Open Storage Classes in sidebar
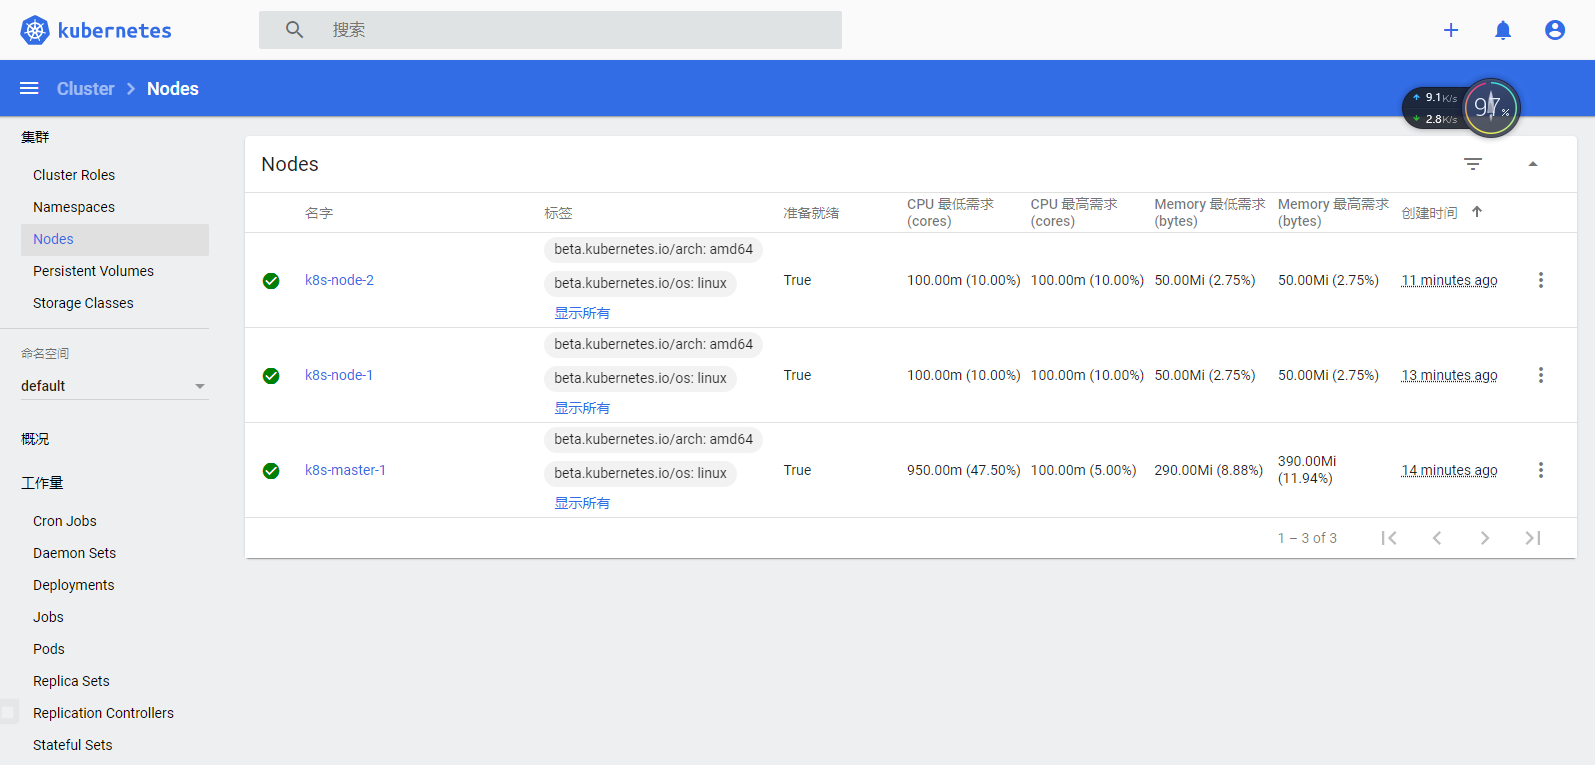1595x765 pixels. 83,303
